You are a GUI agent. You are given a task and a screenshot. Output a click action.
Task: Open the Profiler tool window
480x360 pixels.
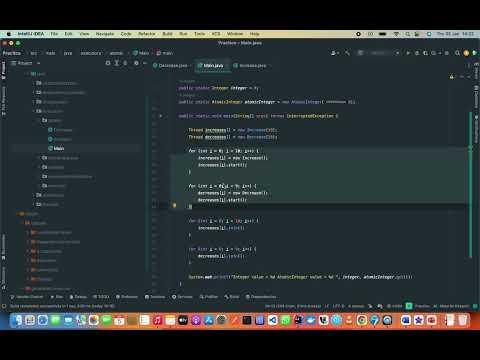(x=209, y=297)
